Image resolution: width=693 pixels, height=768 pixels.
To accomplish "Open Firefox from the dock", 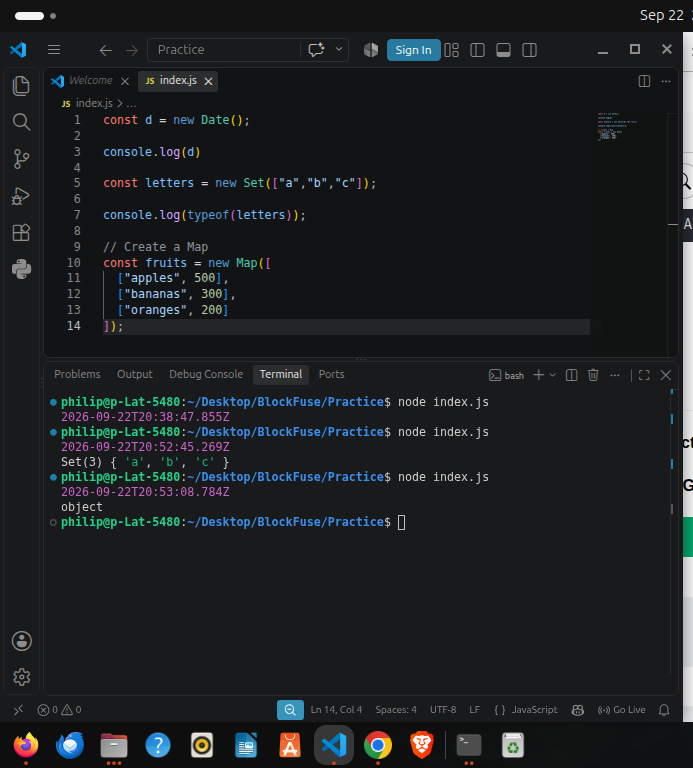I will tap(26, 745).
